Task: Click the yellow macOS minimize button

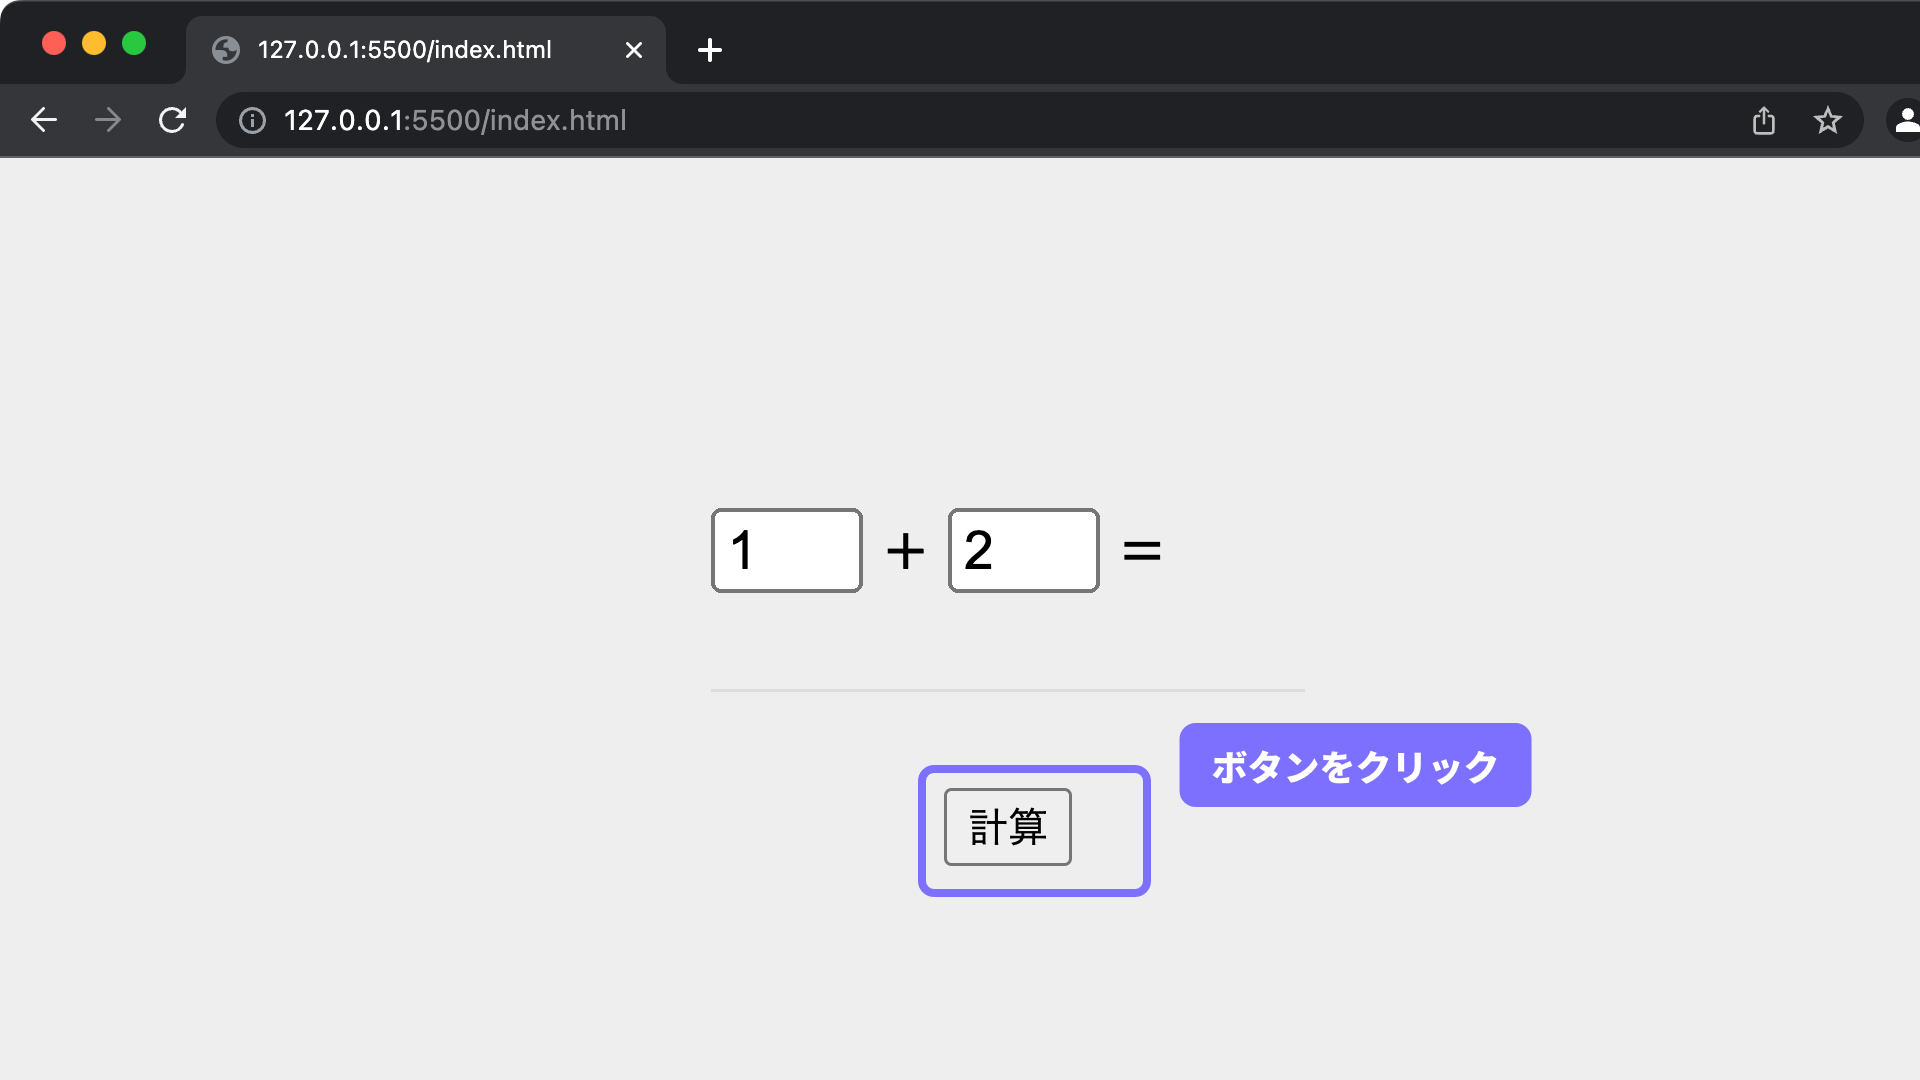Action: pos(94,44)
